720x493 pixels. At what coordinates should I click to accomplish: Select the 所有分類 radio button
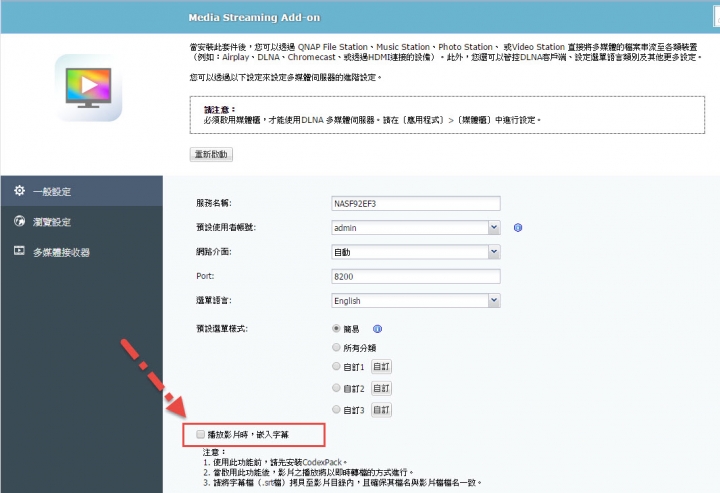coord(336,347)
